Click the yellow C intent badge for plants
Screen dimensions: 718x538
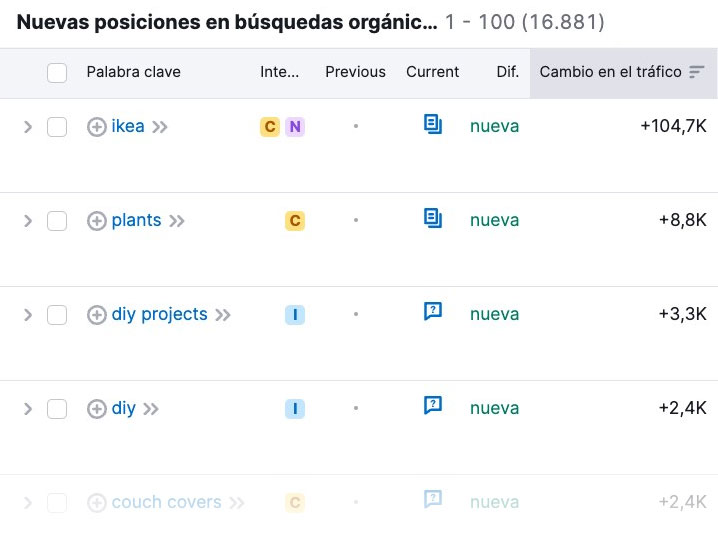click(294, 221)
